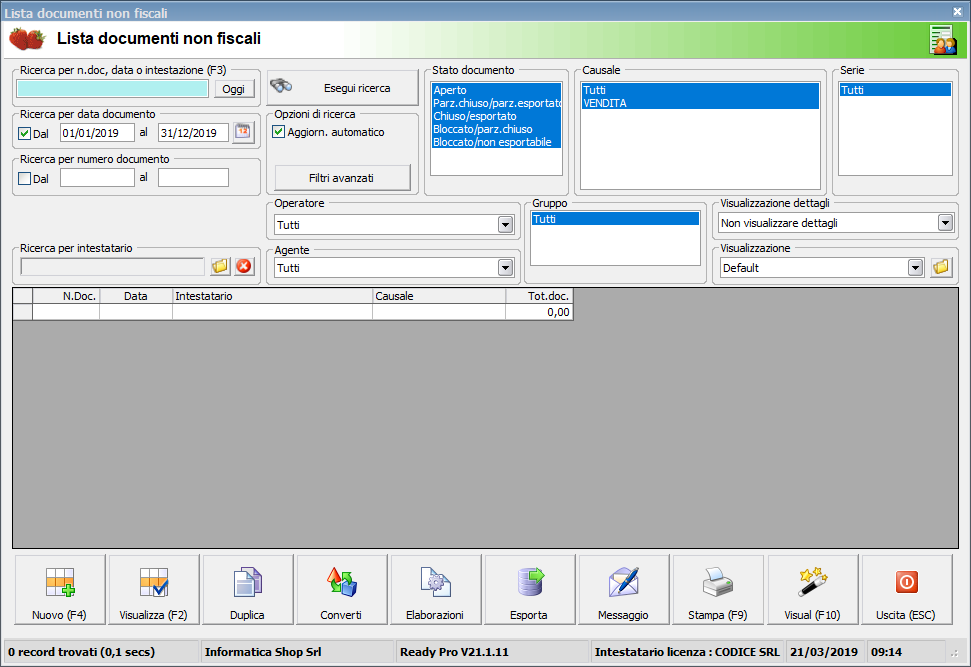Click the Ricerca per intestatario field
The image size is (971, 667).
(x=113, y=266)
